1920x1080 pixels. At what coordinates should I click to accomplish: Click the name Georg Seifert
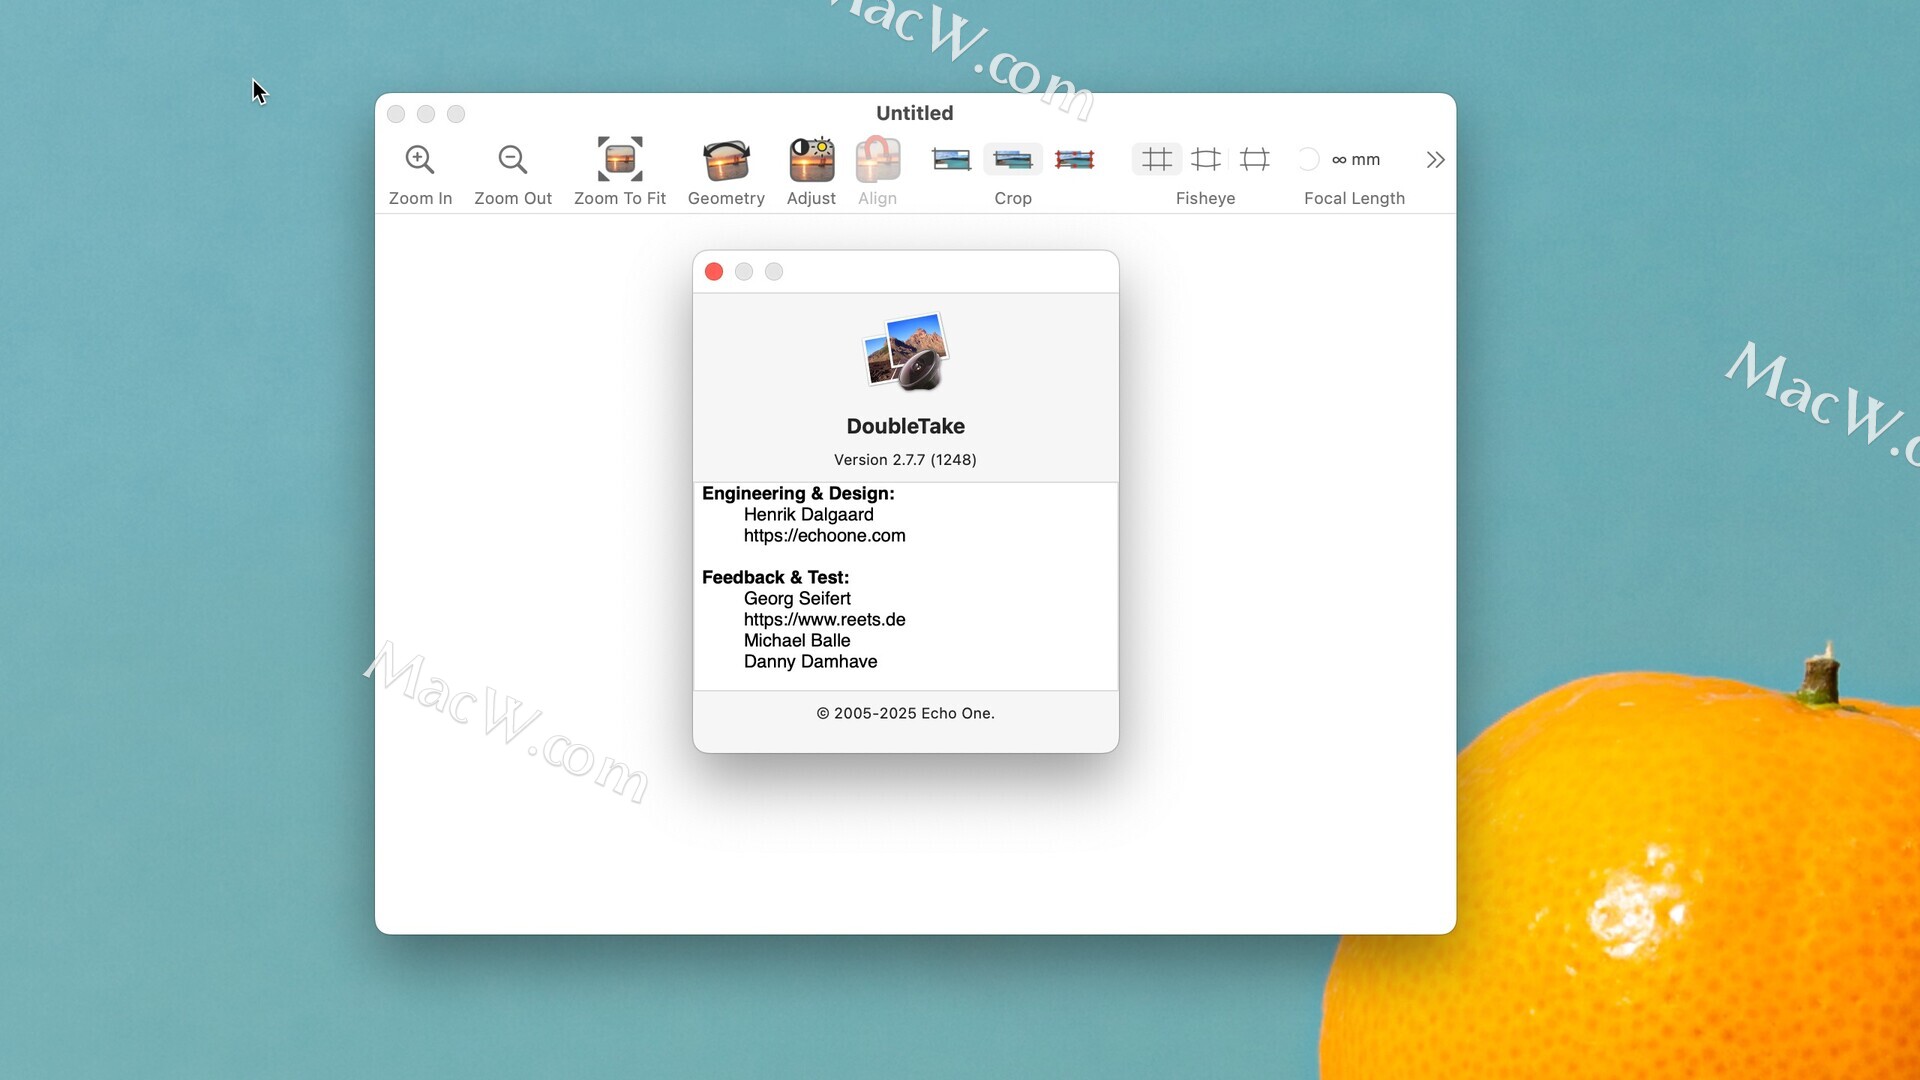pyautogui.click(x=797, y=599)
